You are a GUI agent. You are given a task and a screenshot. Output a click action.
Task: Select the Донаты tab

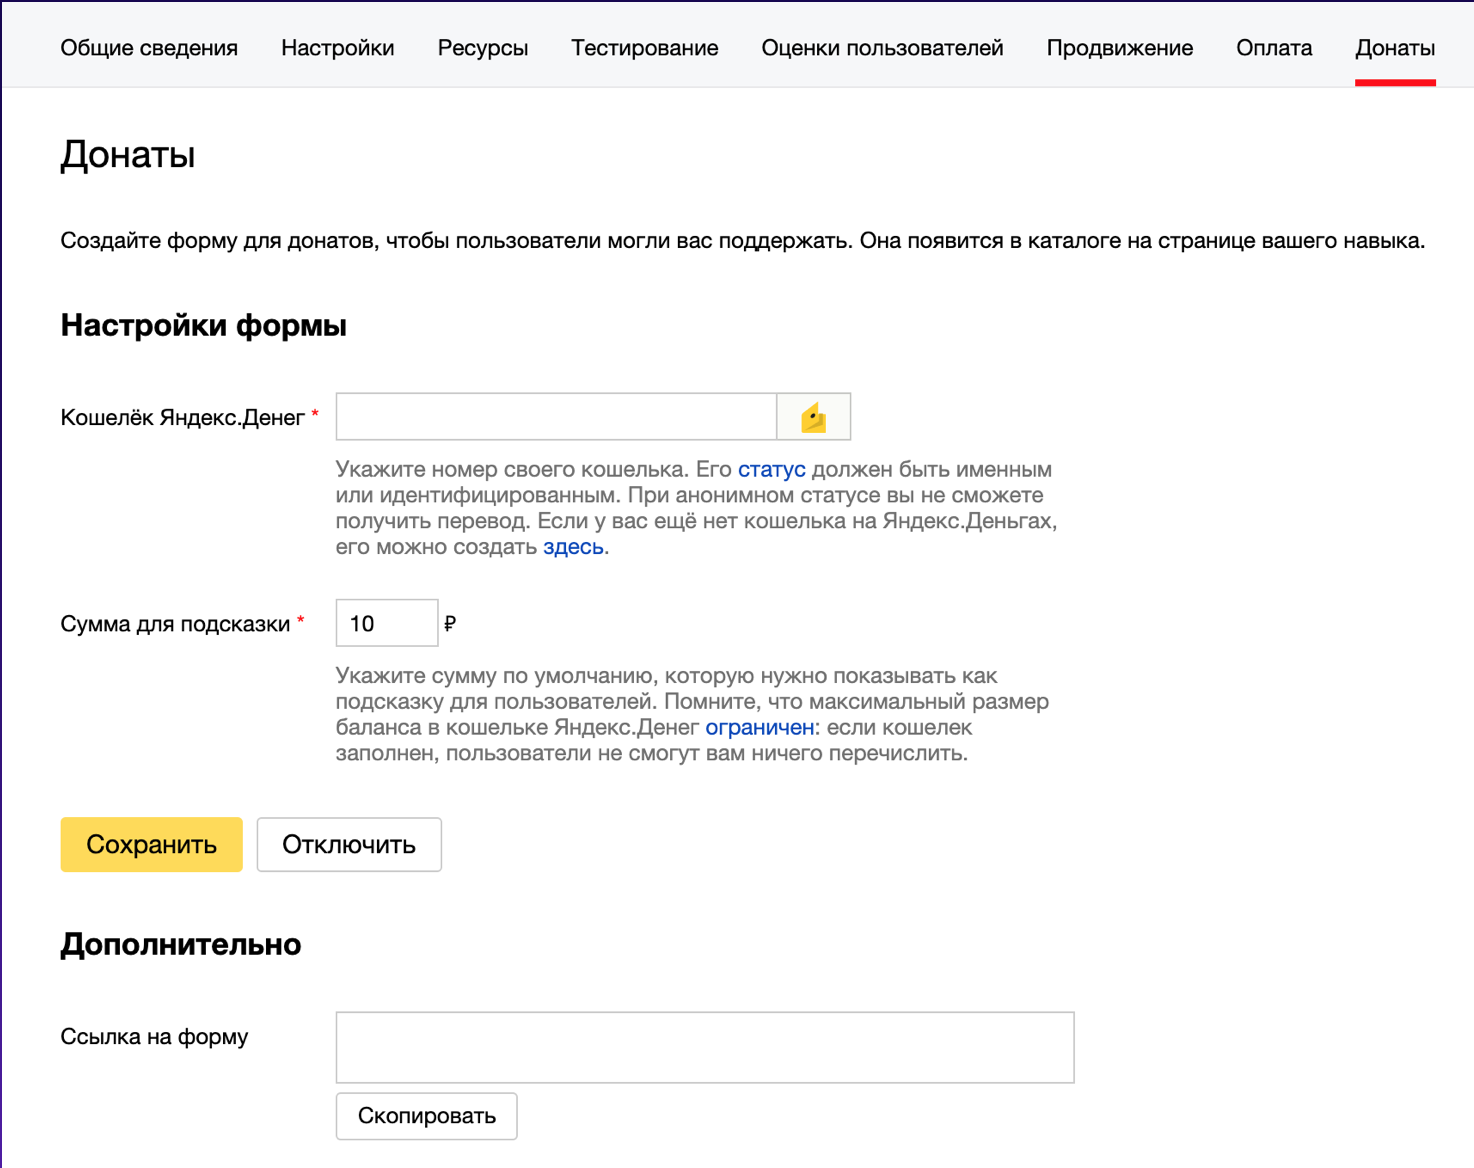tap(1395, 48)
